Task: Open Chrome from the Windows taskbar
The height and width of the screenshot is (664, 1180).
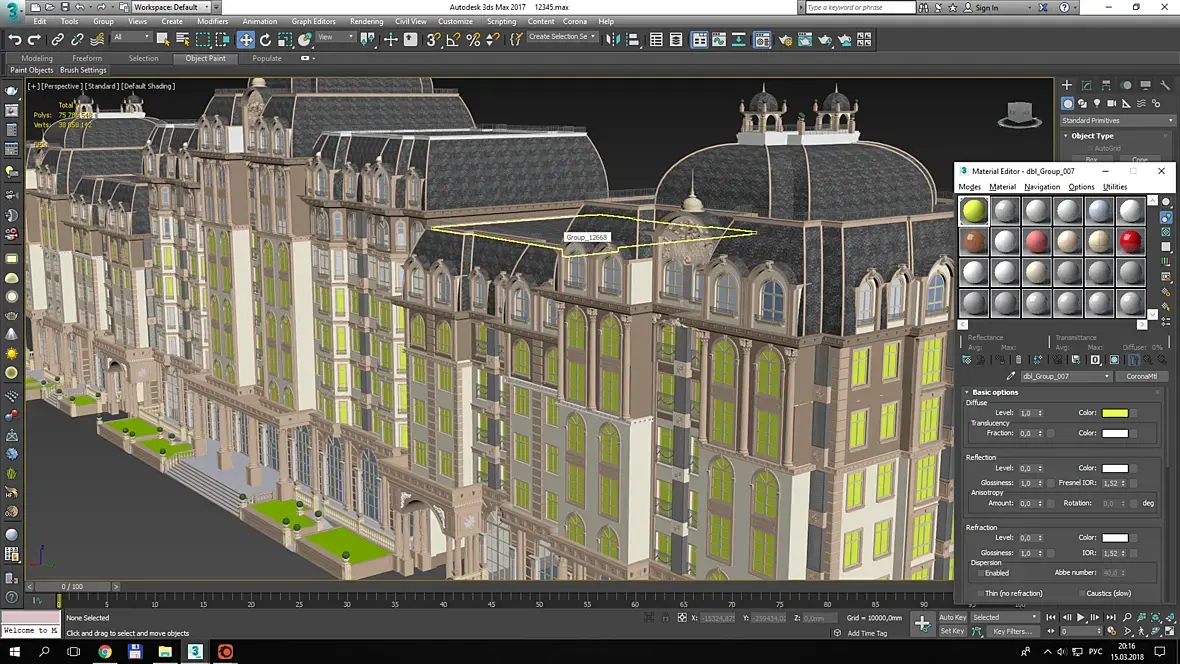Action: (x=105, y=652)
